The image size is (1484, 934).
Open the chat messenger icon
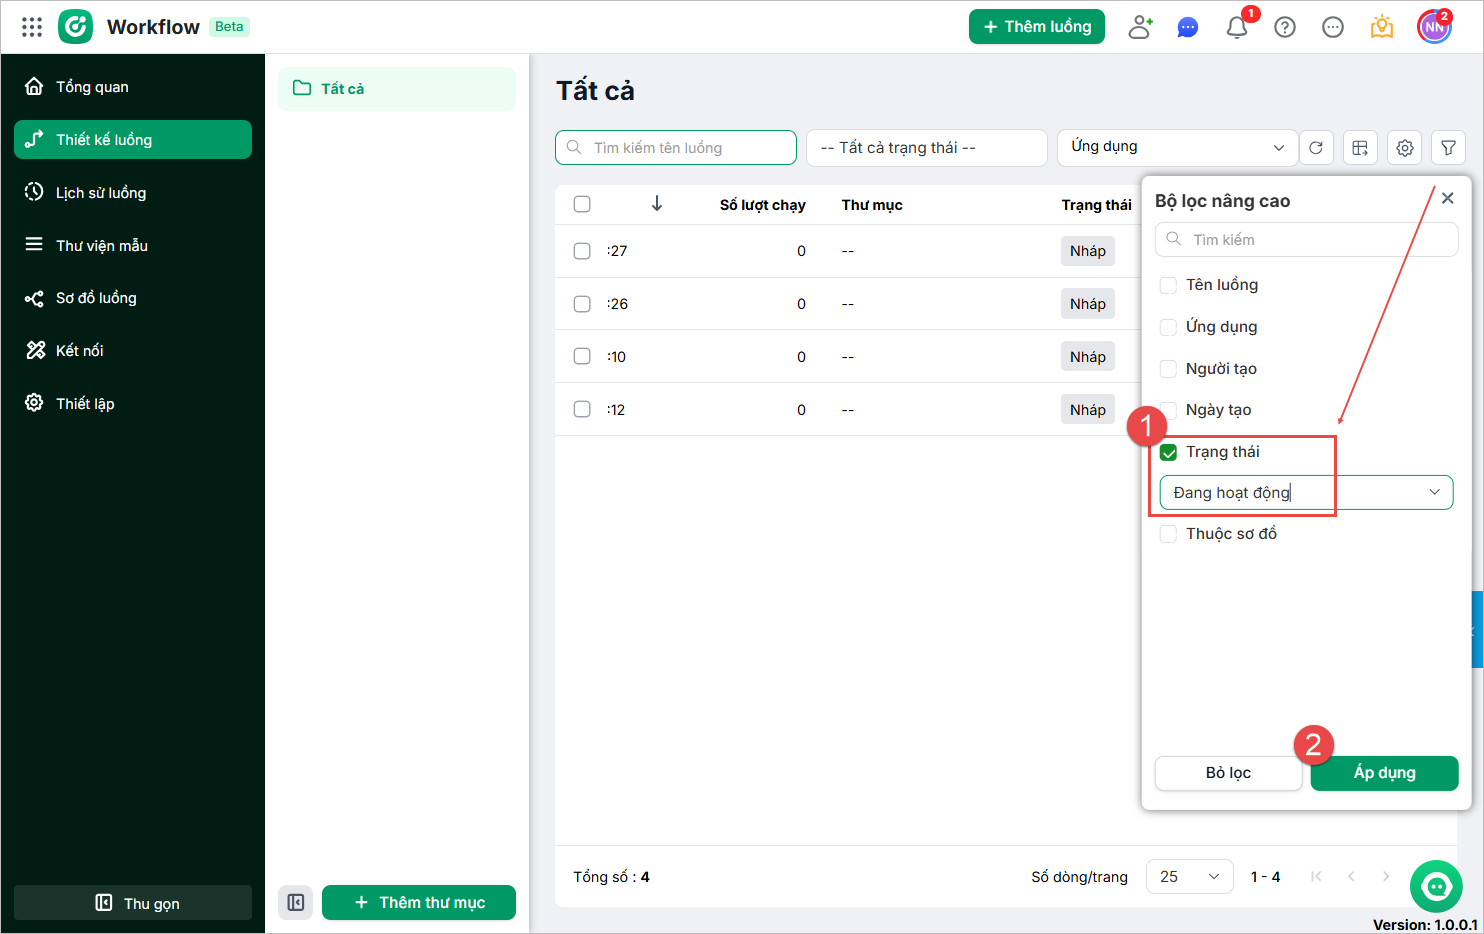coord(1188,27)
